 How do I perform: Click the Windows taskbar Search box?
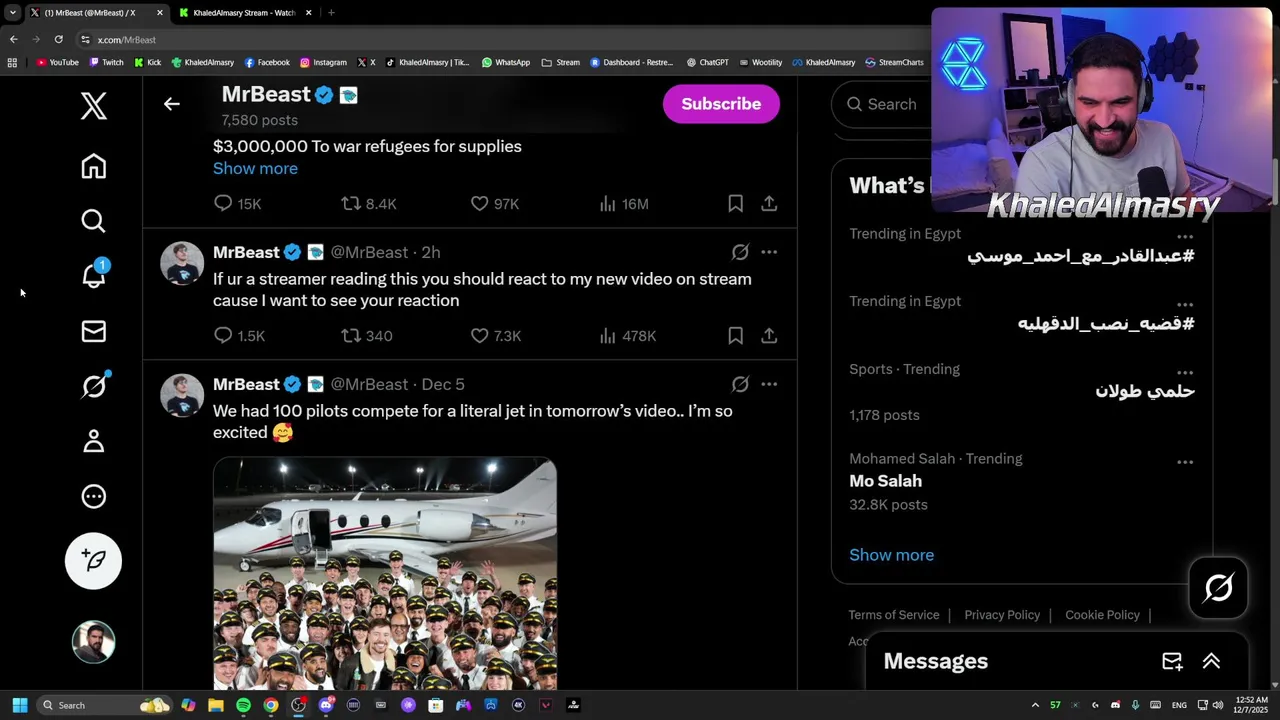pos(104,705)
